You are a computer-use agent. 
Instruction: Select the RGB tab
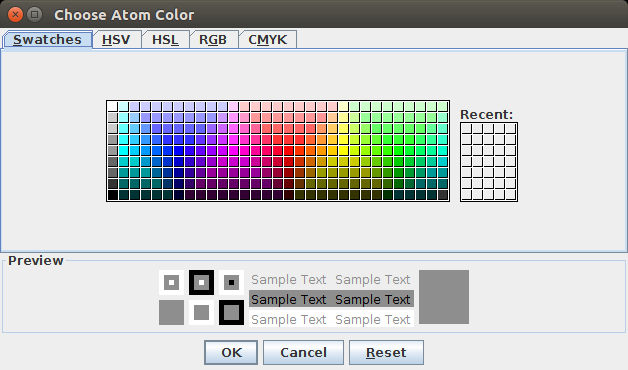coord(213,40)
